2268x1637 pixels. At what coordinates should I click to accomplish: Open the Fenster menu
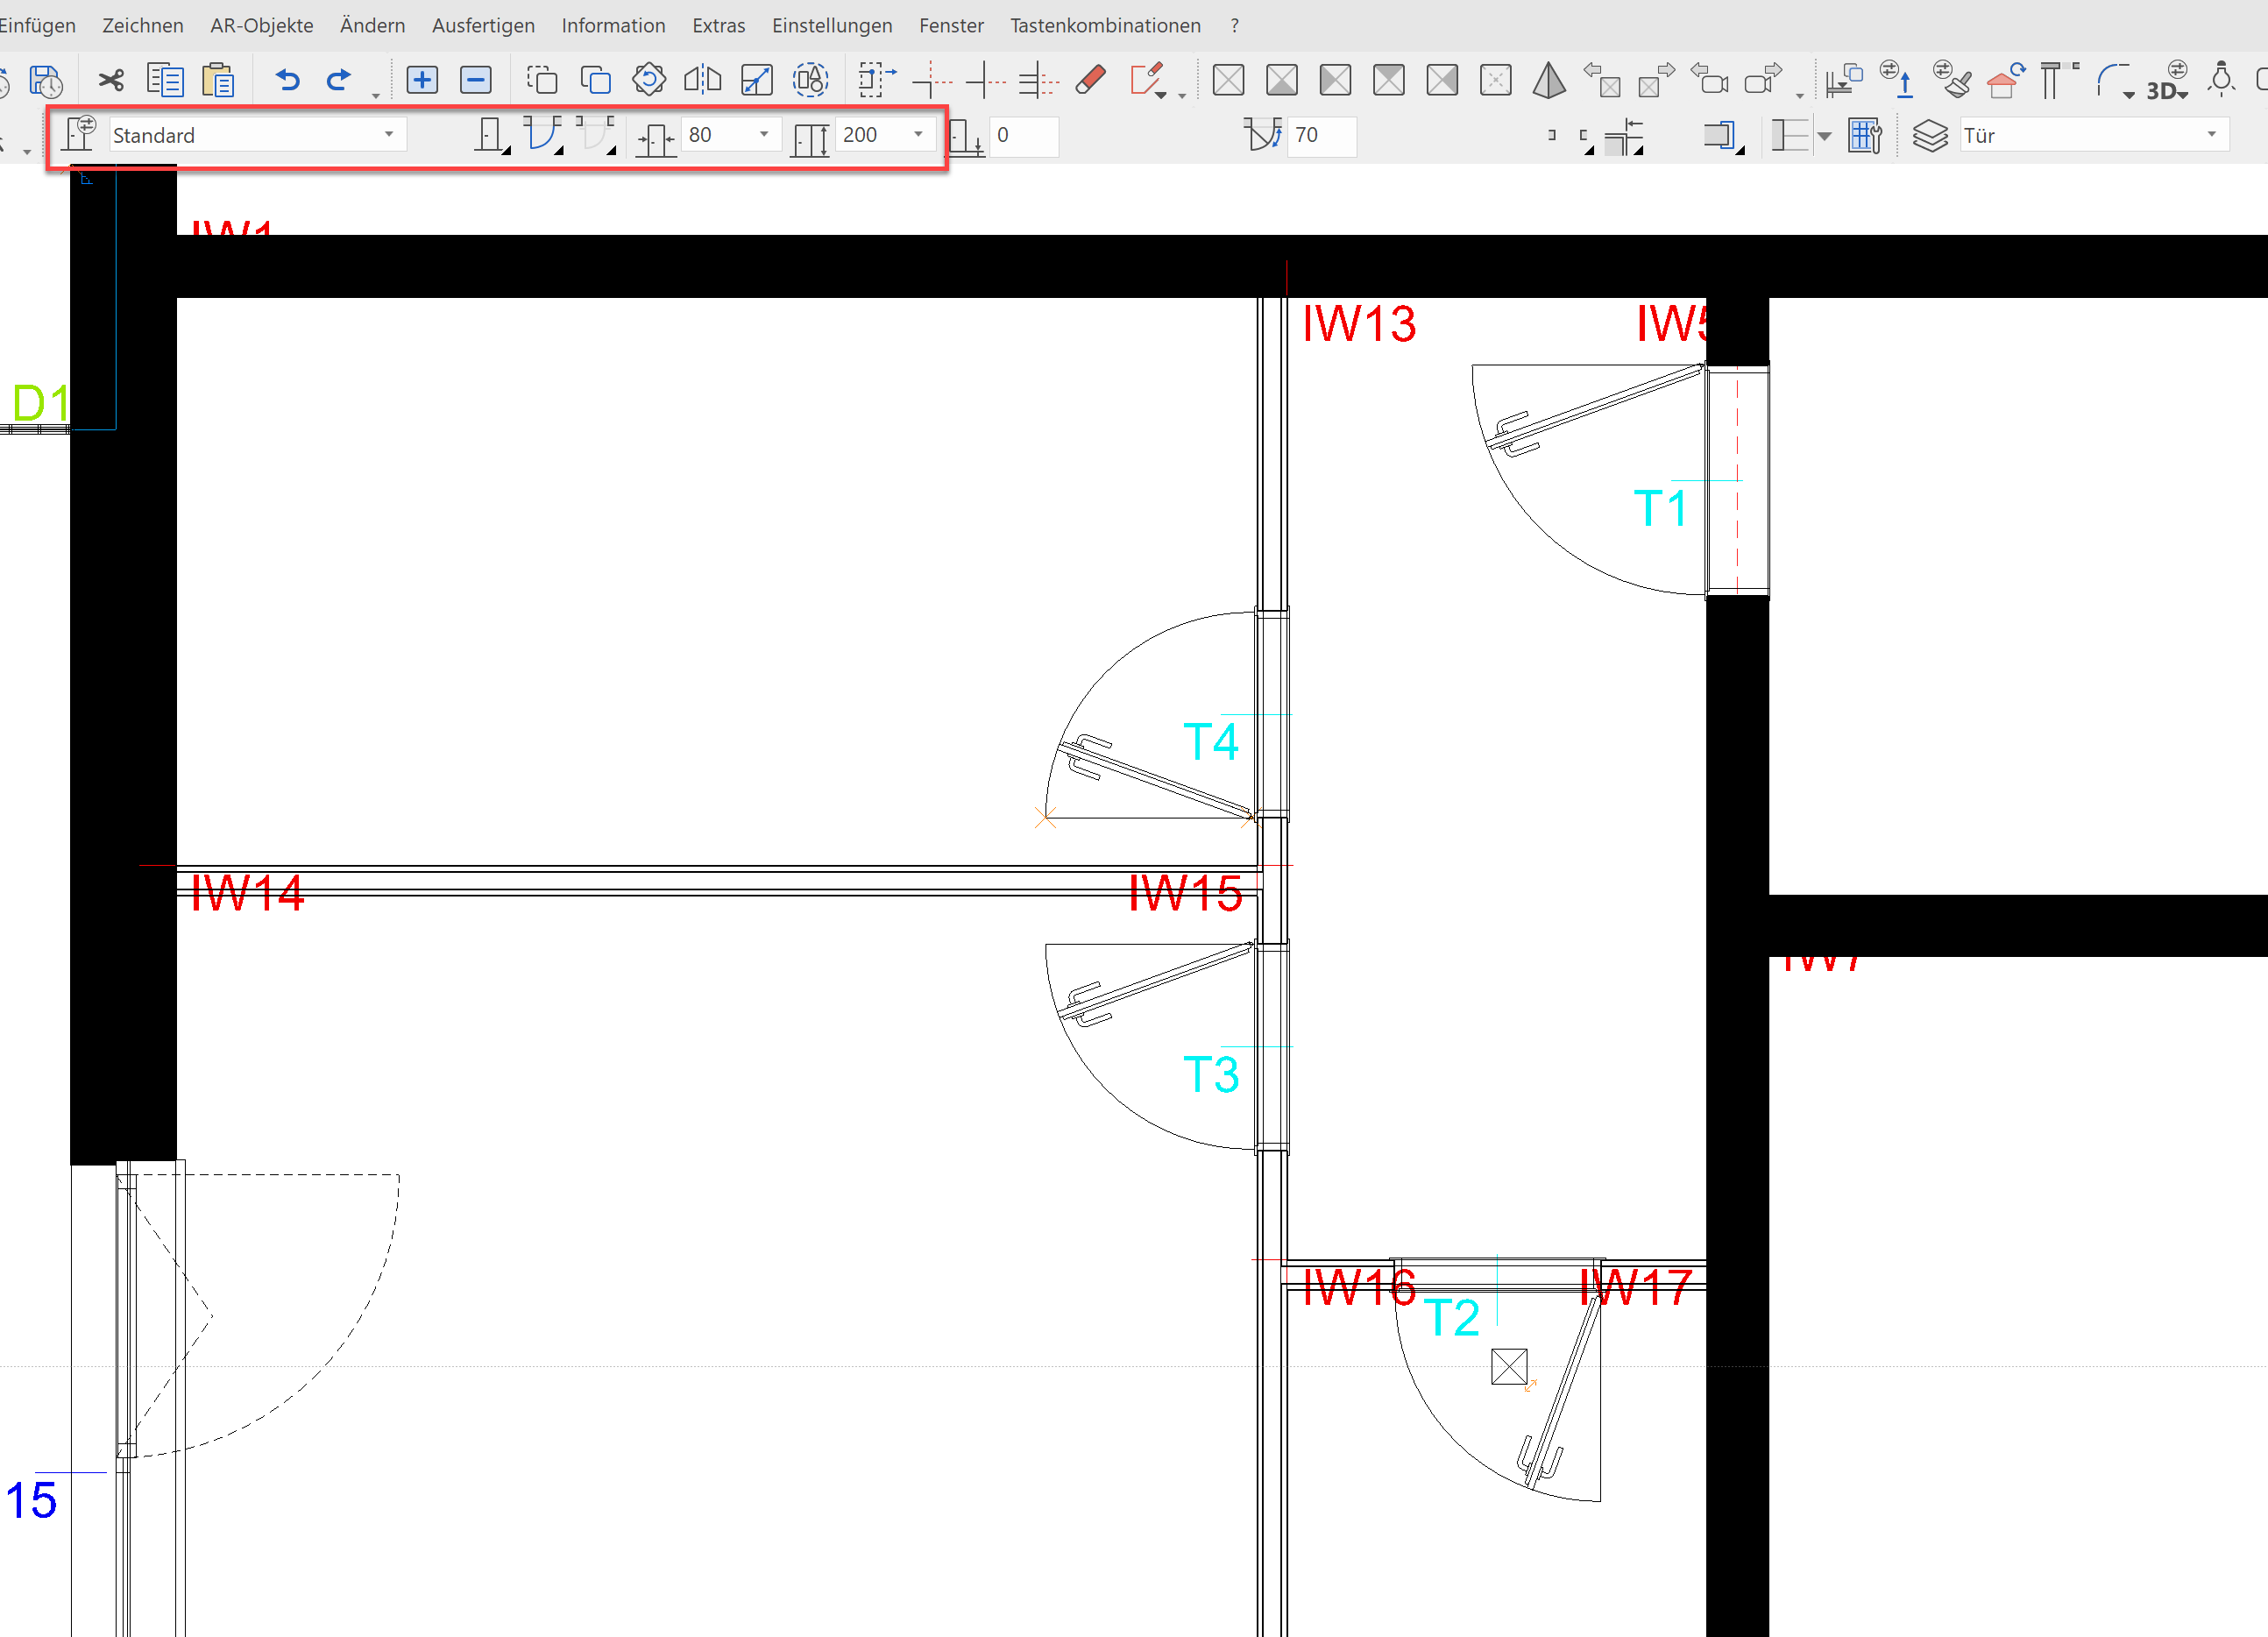951,25
